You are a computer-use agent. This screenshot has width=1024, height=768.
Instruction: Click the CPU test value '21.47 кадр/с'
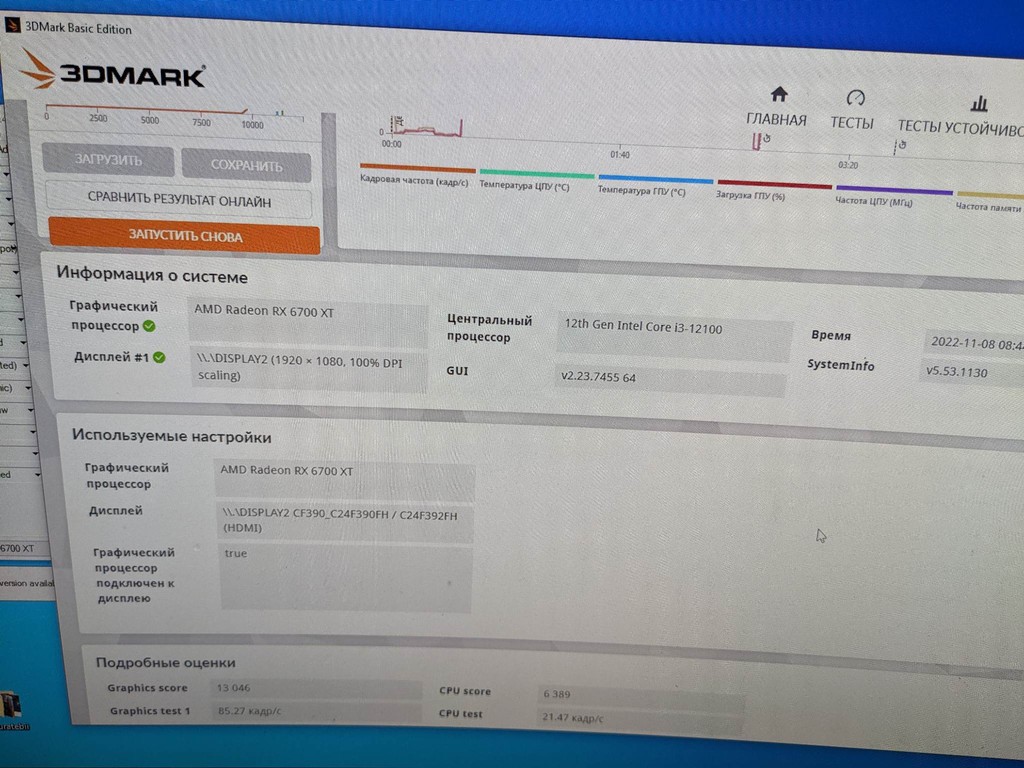640,719
